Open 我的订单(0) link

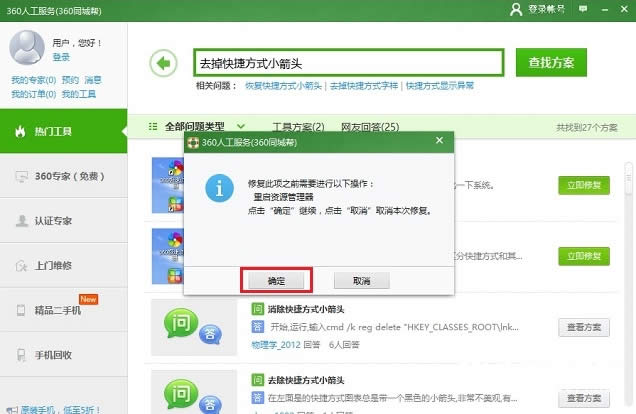34,94
